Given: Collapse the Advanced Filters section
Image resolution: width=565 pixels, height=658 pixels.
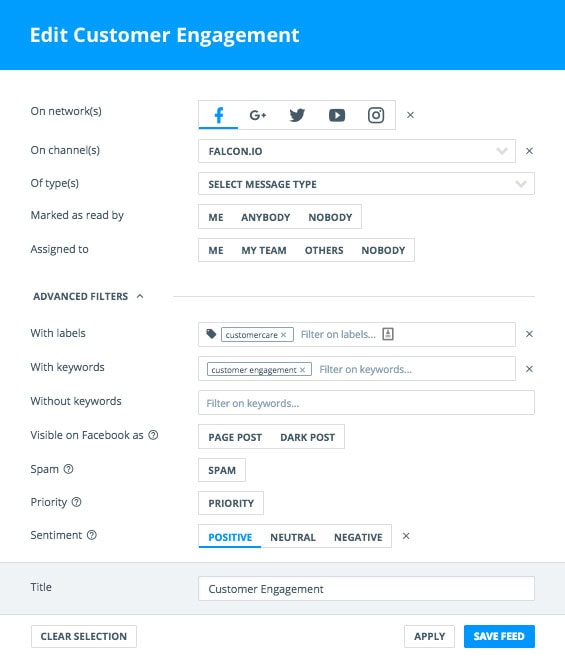Looking at the screenshot, I should [x=140, y=296].
